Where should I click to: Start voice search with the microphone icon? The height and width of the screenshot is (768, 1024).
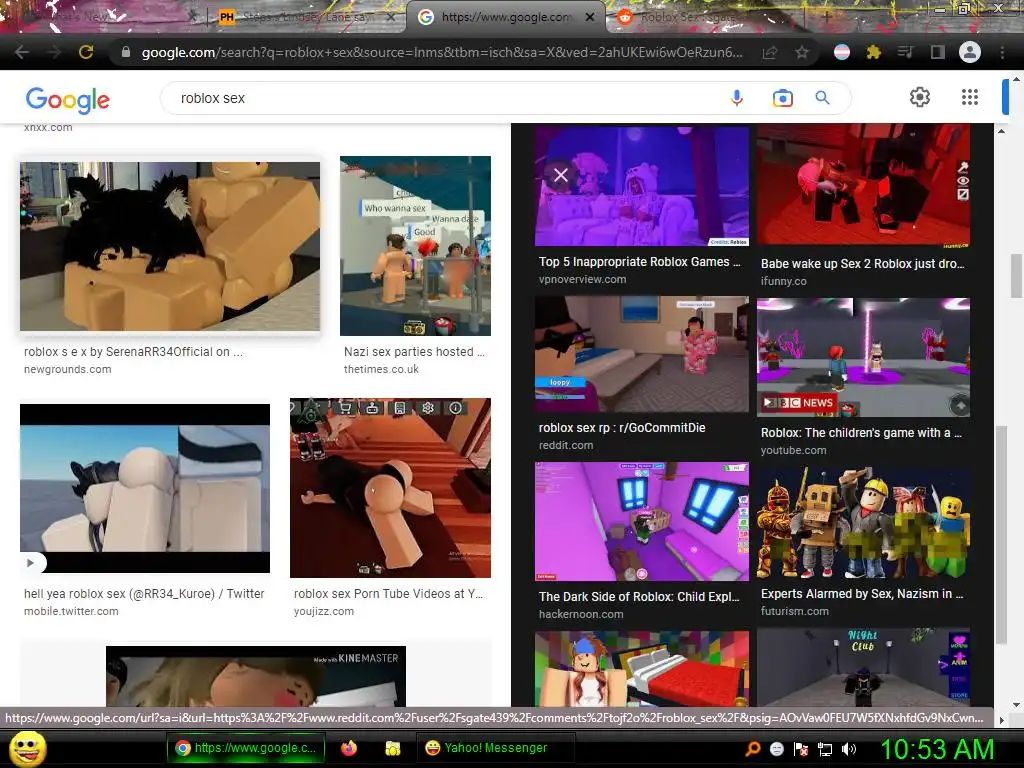coord(737,98)
